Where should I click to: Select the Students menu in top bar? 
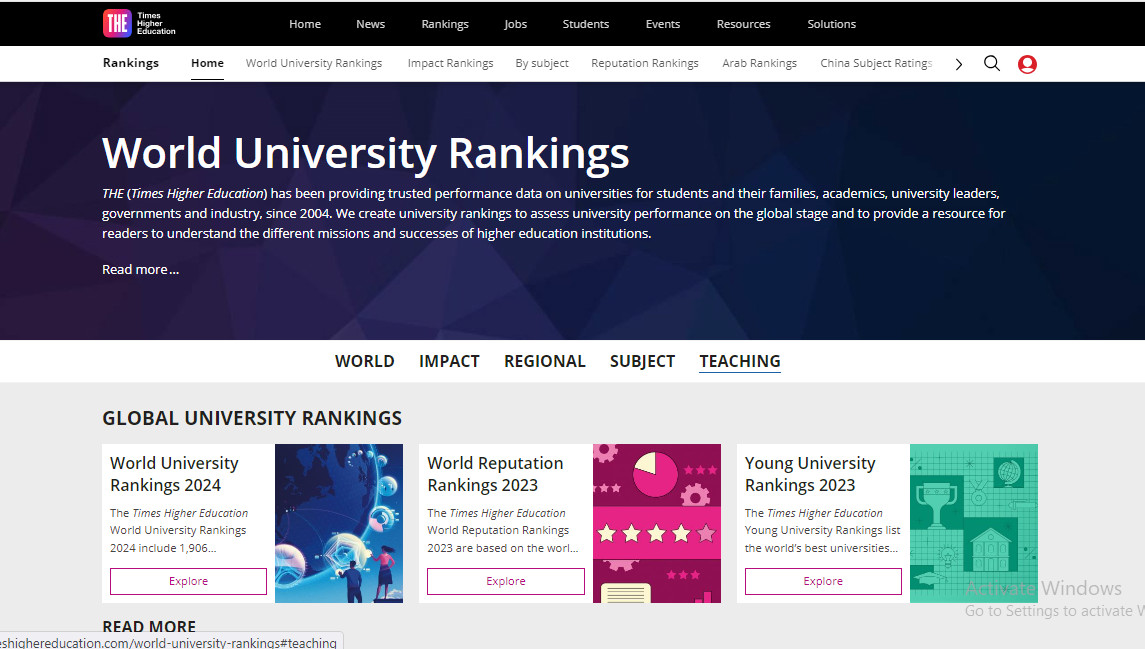tap(586, 24)
